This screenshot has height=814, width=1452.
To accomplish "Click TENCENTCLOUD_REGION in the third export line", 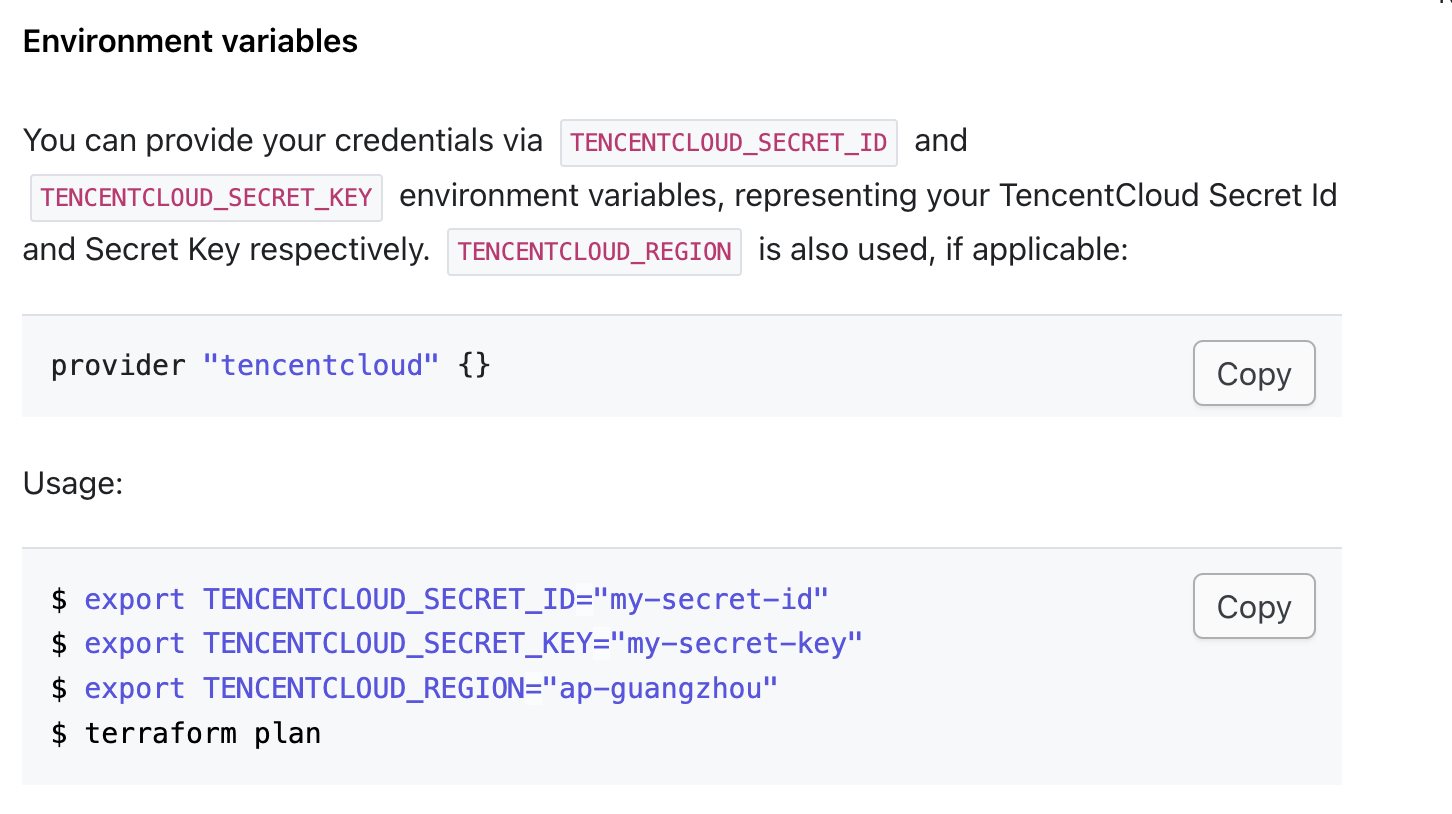I will coord(364,689).
